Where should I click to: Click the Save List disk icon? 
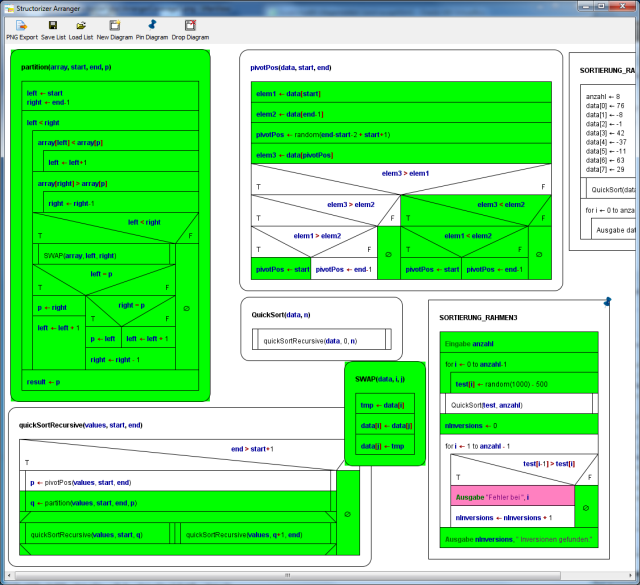pos(53,25)
